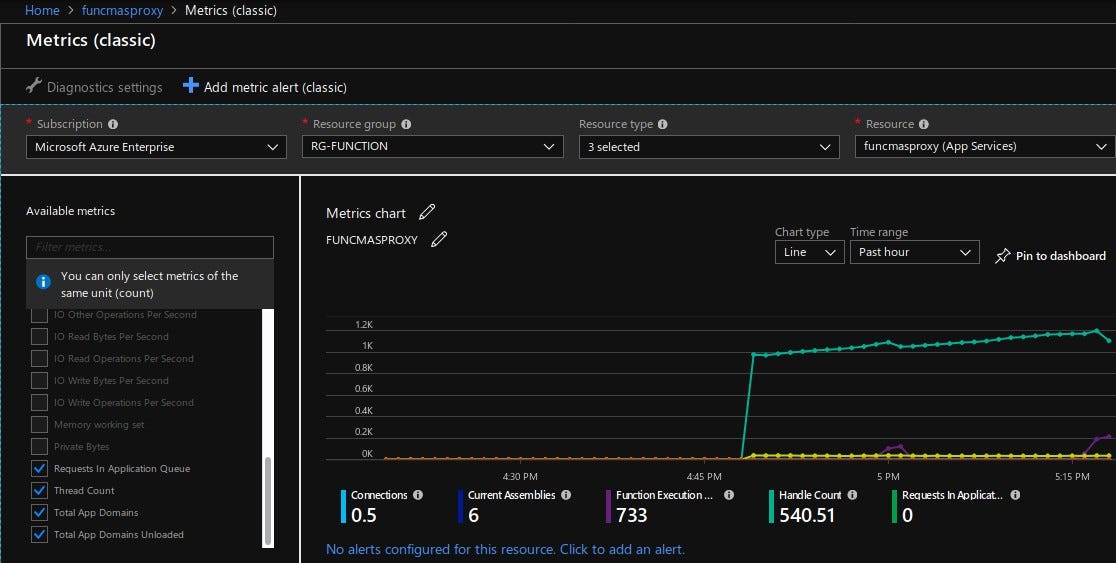Toggle IO Read Bytes Per Second checkbox
Screen dimensions: 1116x563
39,336
